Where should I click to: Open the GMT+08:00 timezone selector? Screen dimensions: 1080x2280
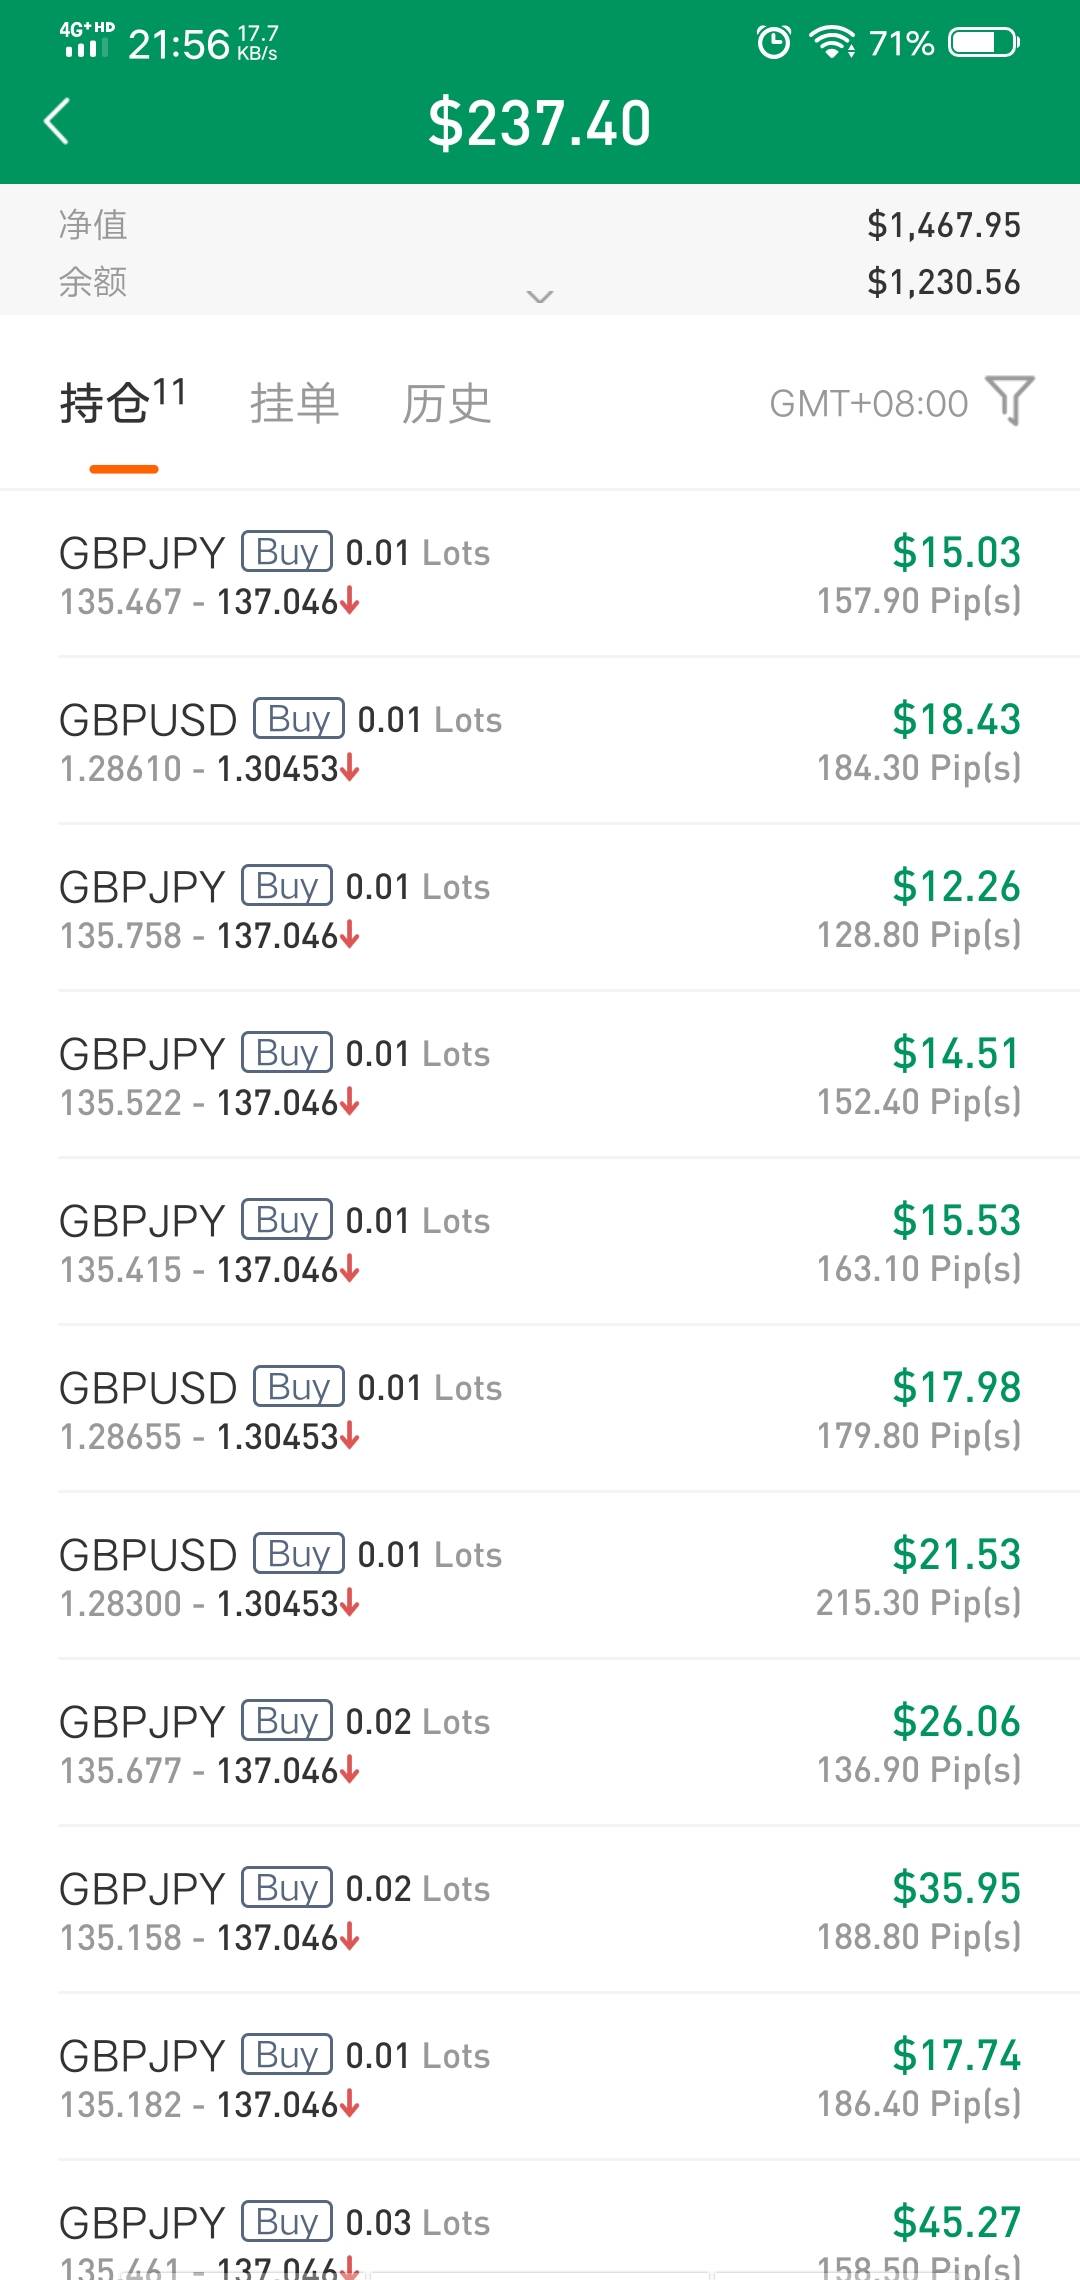point(868,404)
